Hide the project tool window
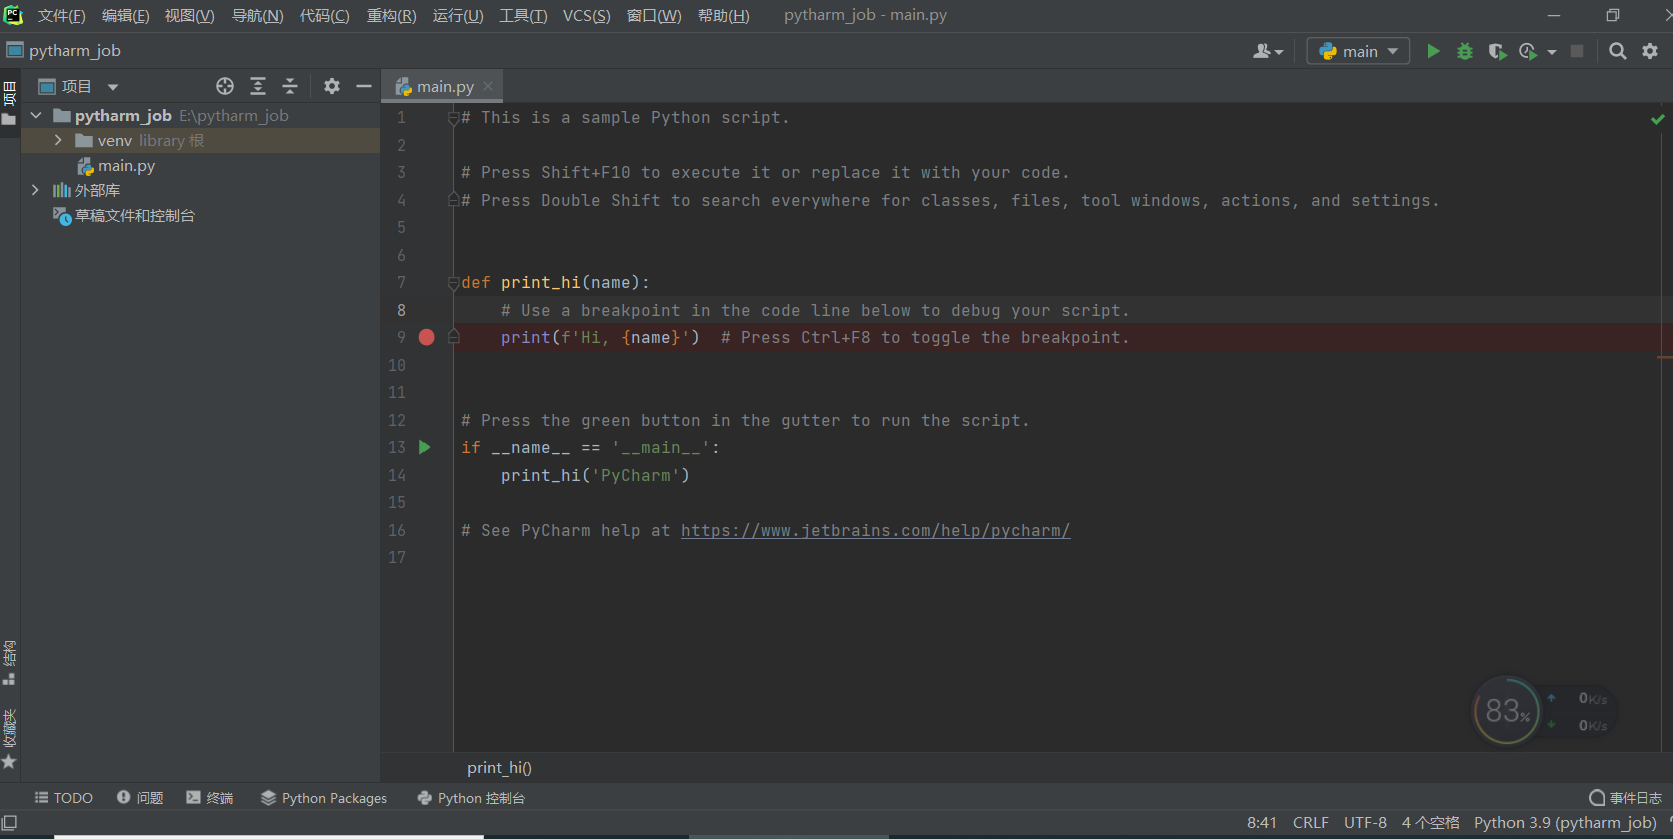The width and height of the screenshot is (1673, 839). pyautogui.click(x=364, y=86)
